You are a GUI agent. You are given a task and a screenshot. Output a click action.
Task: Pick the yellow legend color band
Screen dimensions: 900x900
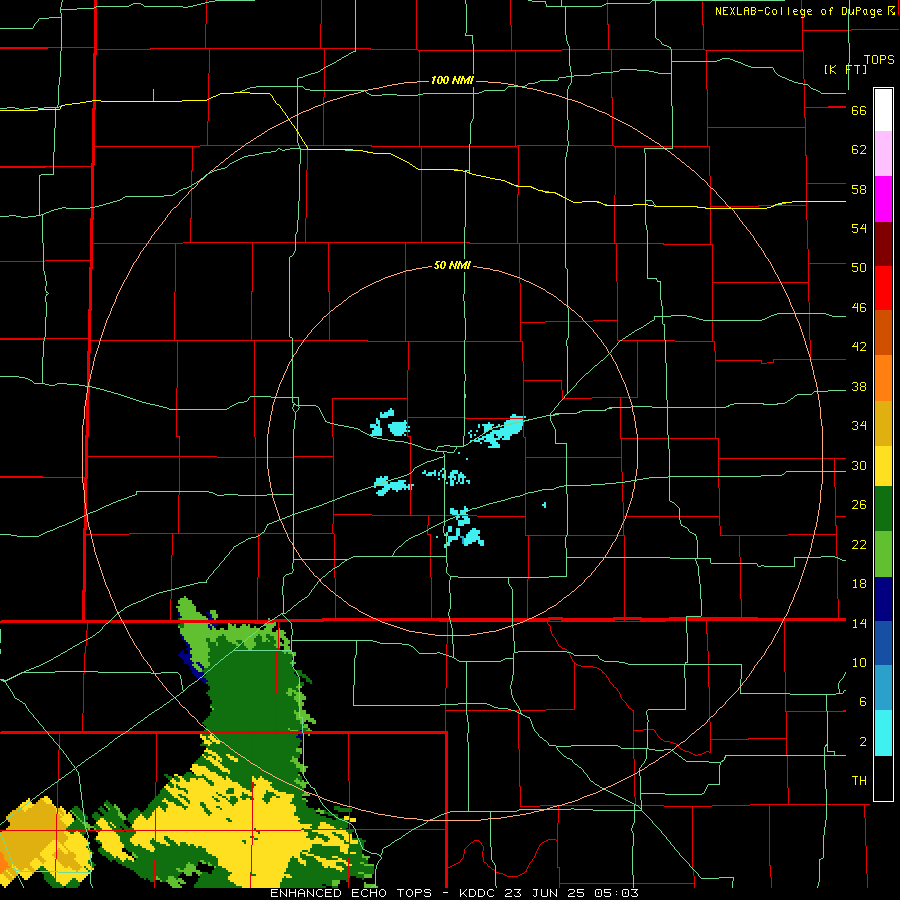click(883, 466)
